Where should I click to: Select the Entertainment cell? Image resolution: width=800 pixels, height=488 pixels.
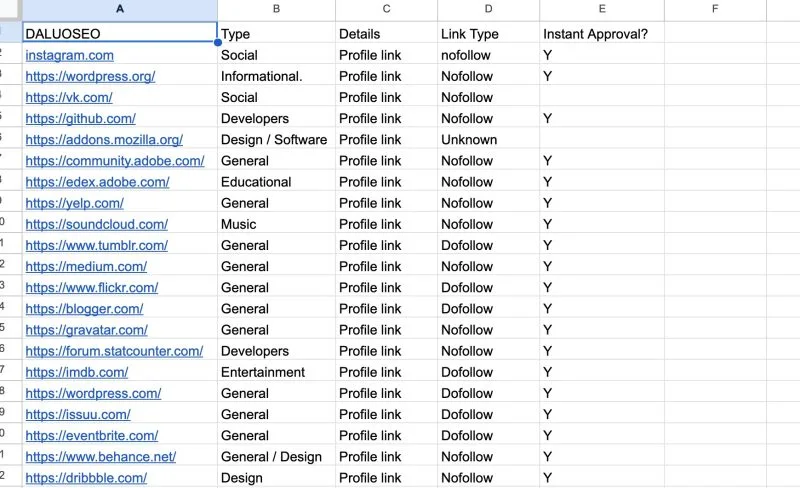(277, 372)
